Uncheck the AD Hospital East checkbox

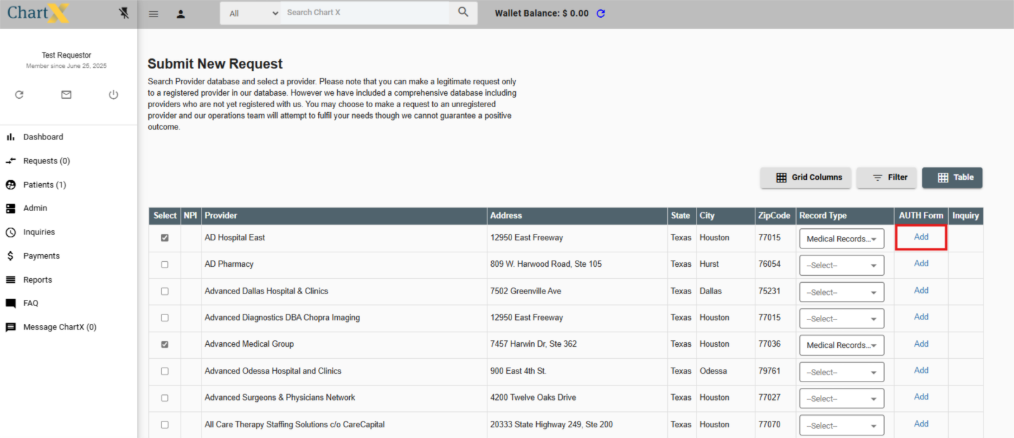click(x=164, y=238)
